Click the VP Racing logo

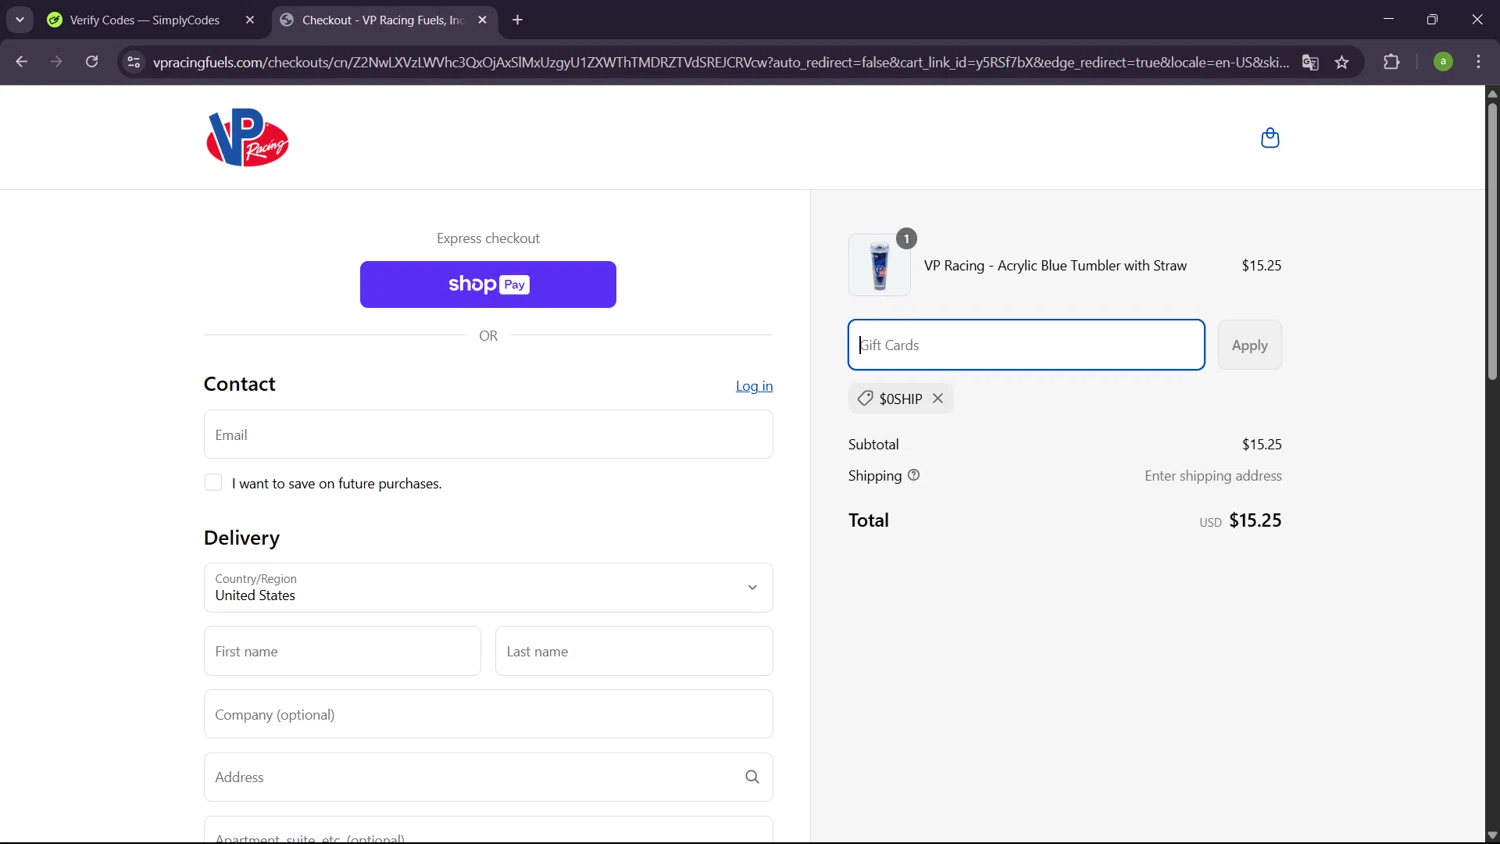pos(247,137)
